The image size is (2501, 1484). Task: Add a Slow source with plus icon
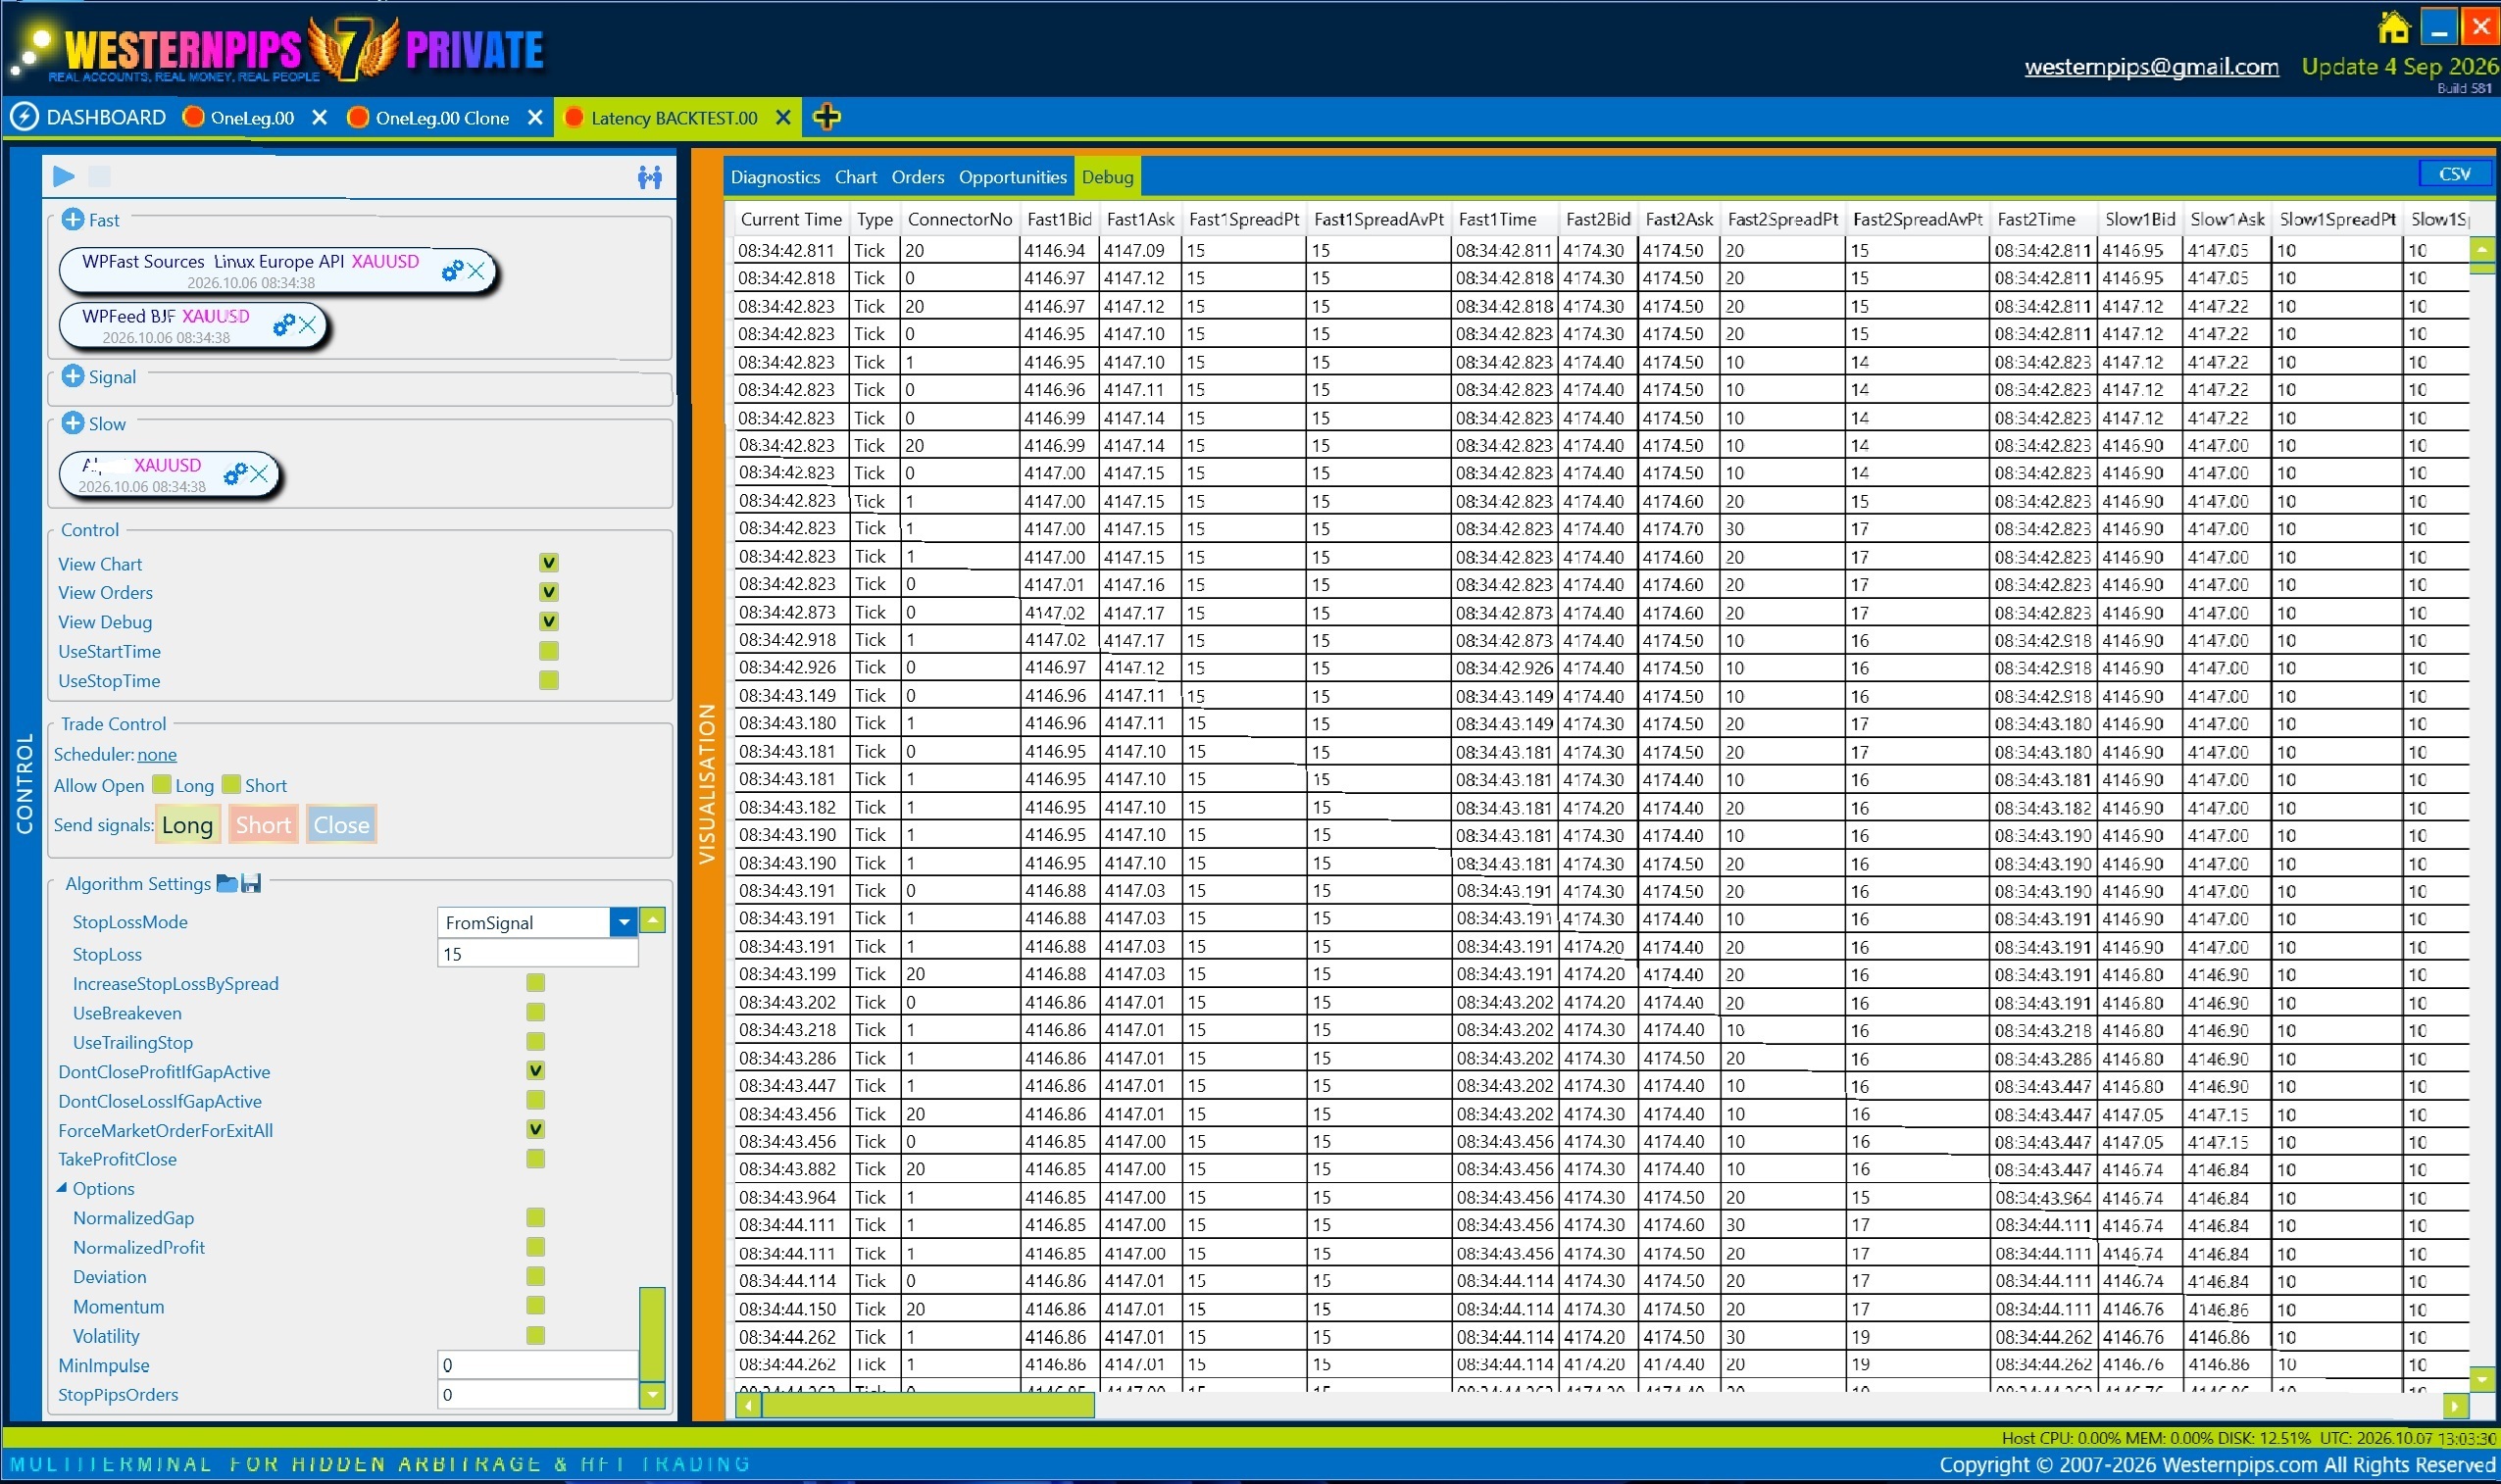(73, 423)
